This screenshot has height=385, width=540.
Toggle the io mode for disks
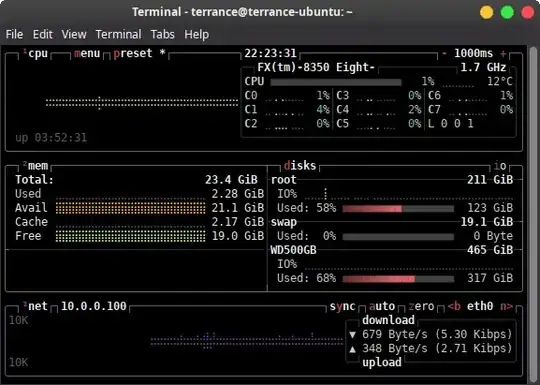500,166
